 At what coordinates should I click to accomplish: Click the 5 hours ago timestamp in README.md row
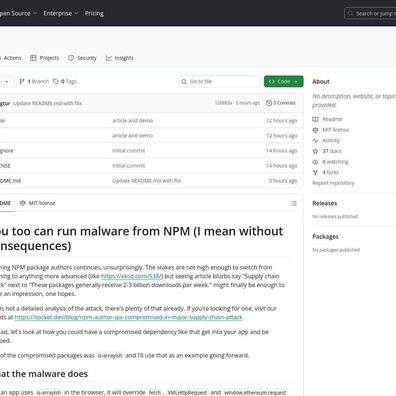(x=283, y=181)
